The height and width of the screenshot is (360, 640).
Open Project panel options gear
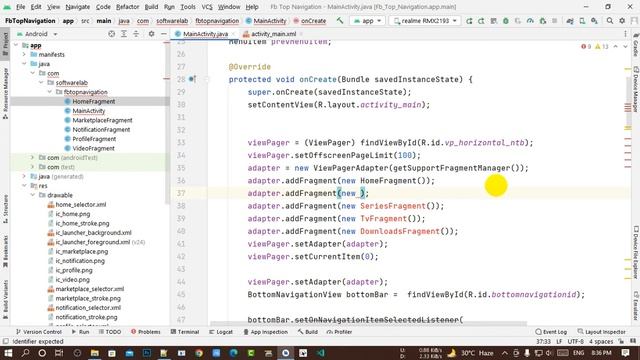(x=151, y=34)
